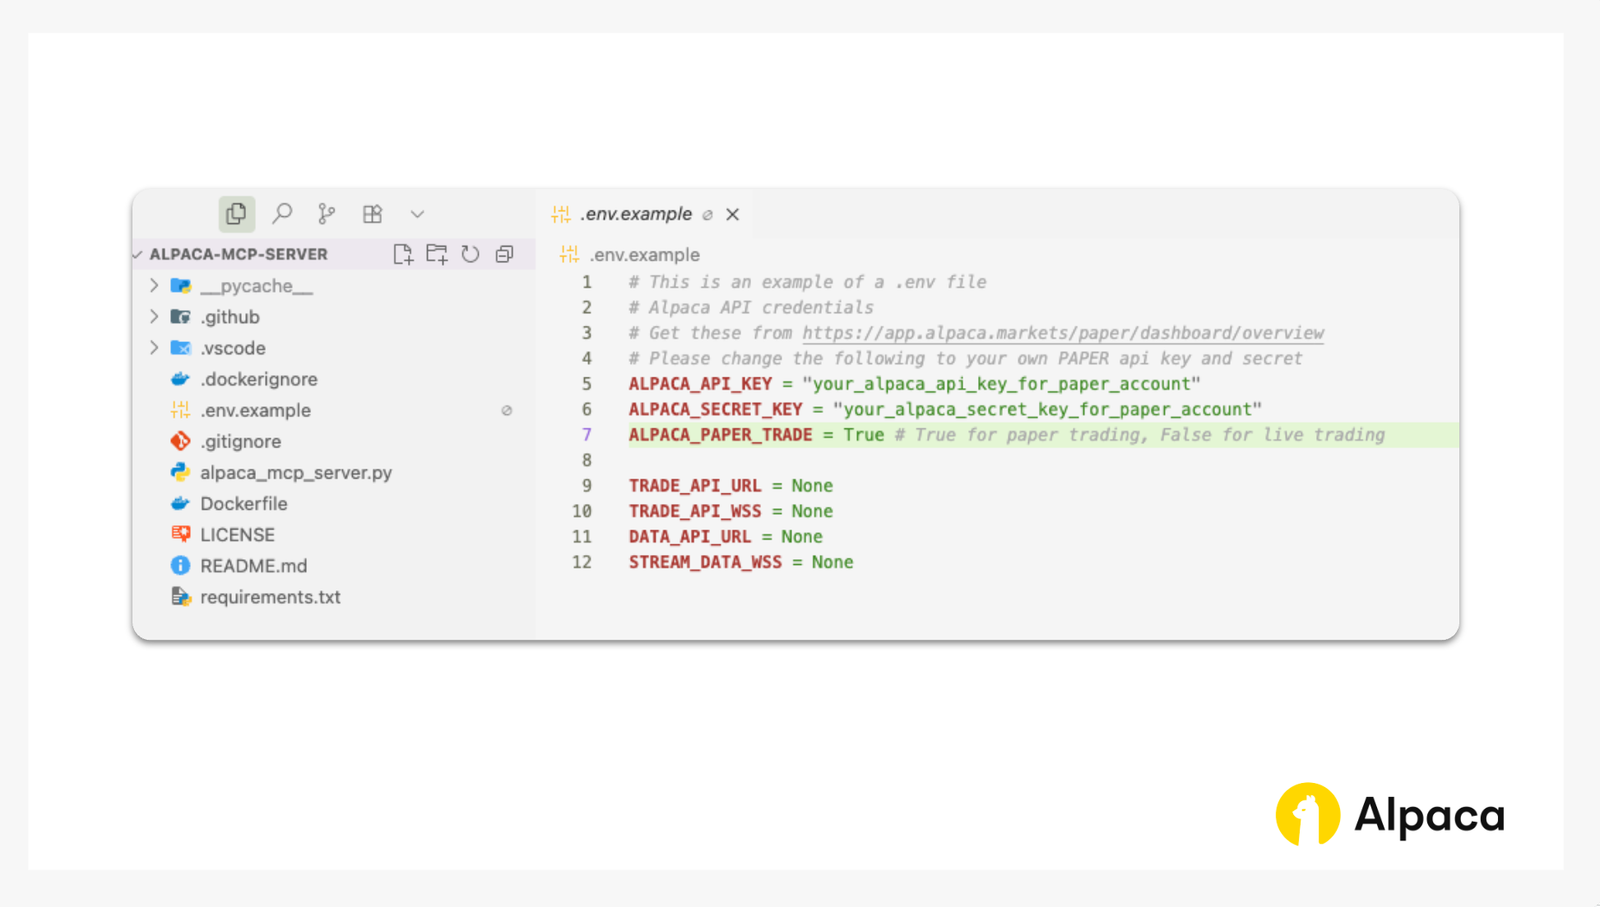
Task: Create a new file in the explorer
Action: click(403, 253)
